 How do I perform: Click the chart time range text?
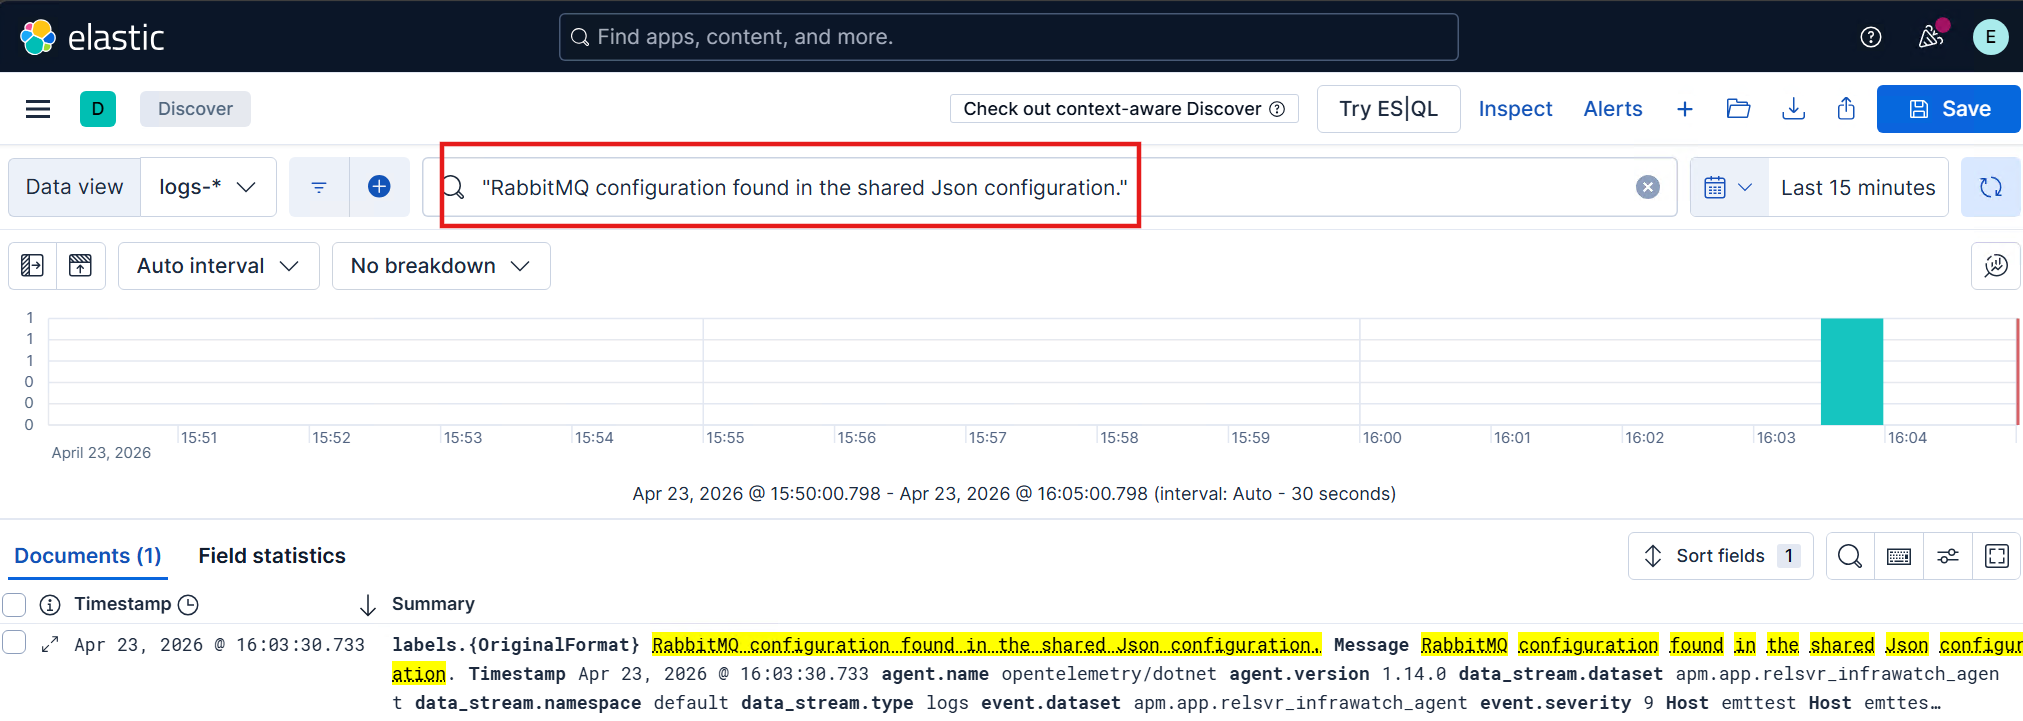1014,494
